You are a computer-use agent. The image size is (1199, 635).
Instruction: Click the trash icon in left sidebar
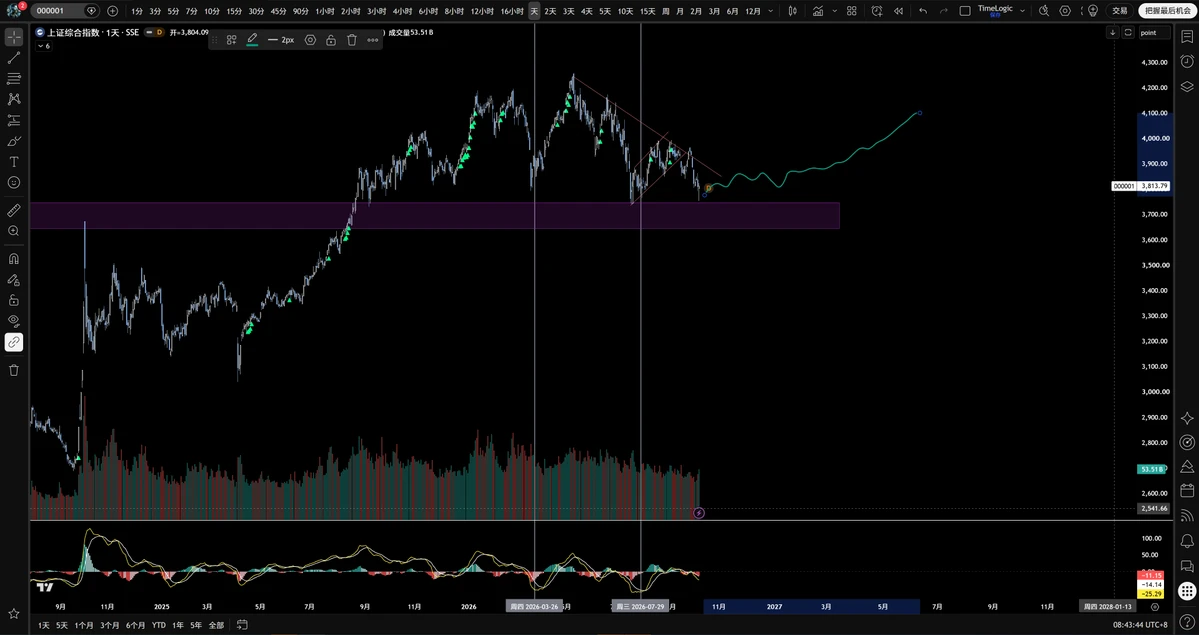[x=14, y=370]
